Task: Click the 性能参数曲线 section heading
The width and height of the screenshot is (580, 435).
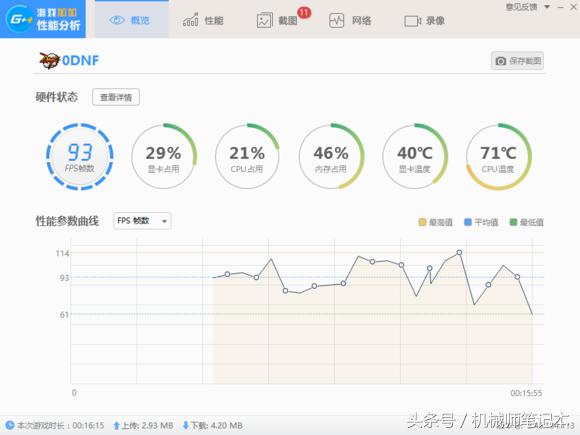Action: point(67,221)
